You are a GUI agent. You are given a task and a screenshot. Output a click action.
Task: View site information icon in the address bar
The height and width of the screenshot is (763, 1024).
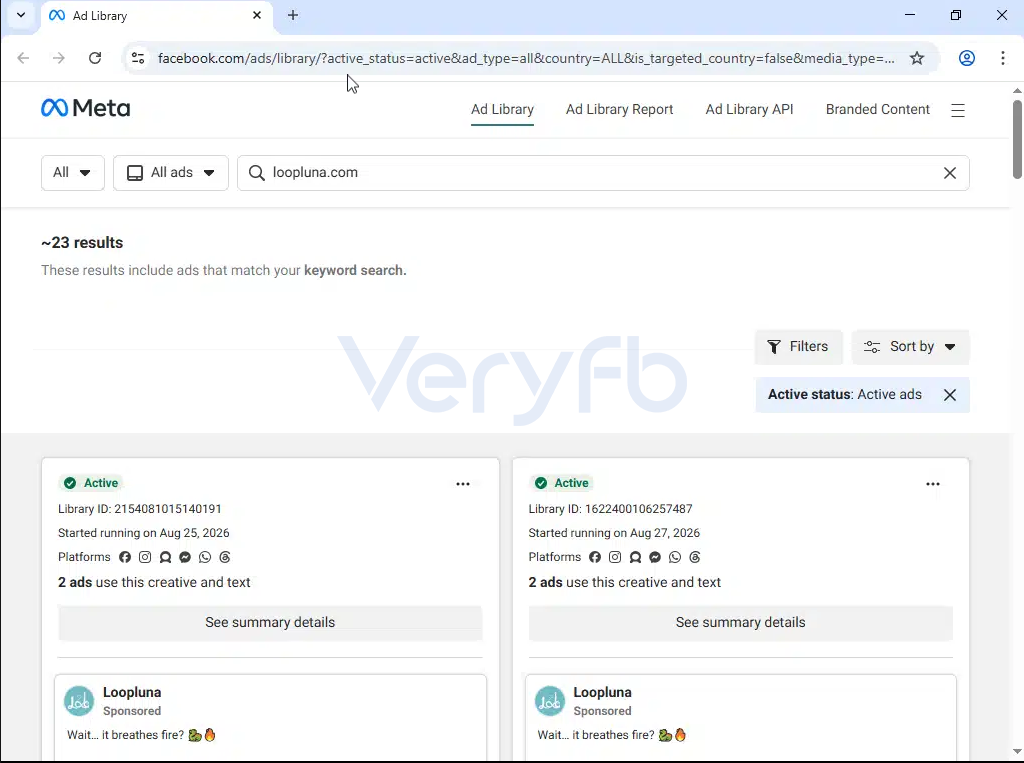tap(138, 58)
